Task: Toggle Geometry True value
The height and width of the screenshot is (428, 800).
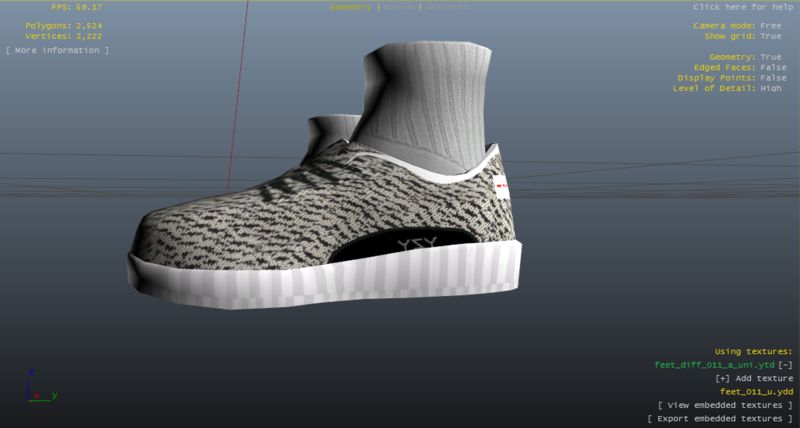Action: (x=770, y=57)
